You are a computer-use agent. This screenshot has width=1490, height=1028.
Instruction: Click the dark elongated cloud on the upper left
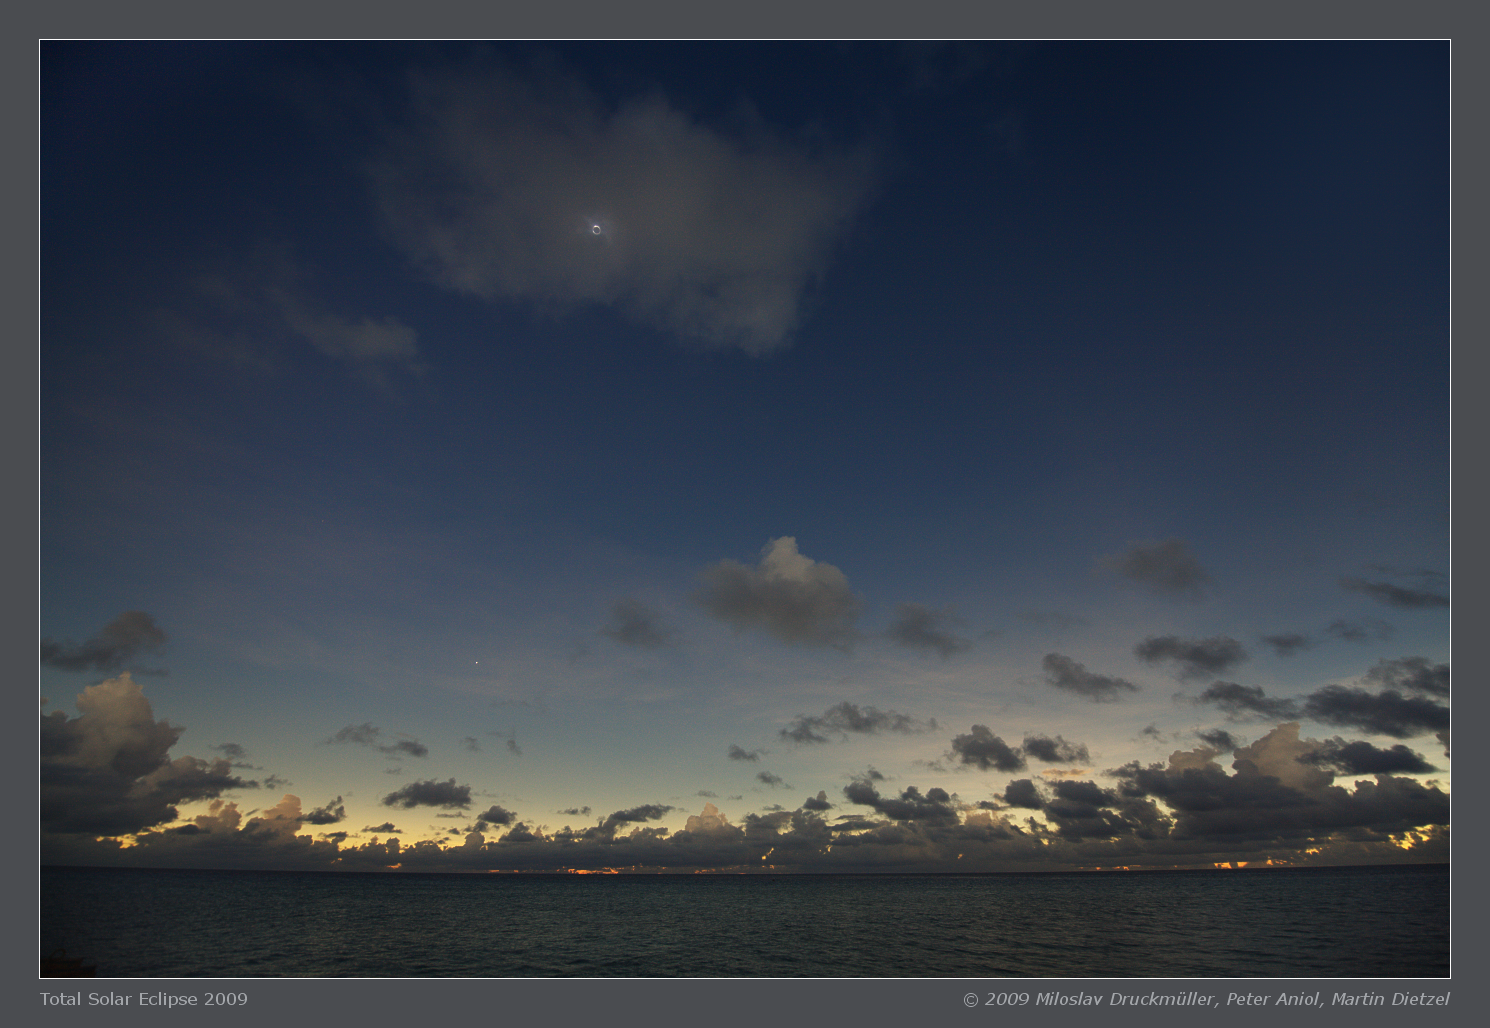tap(108, 643)
